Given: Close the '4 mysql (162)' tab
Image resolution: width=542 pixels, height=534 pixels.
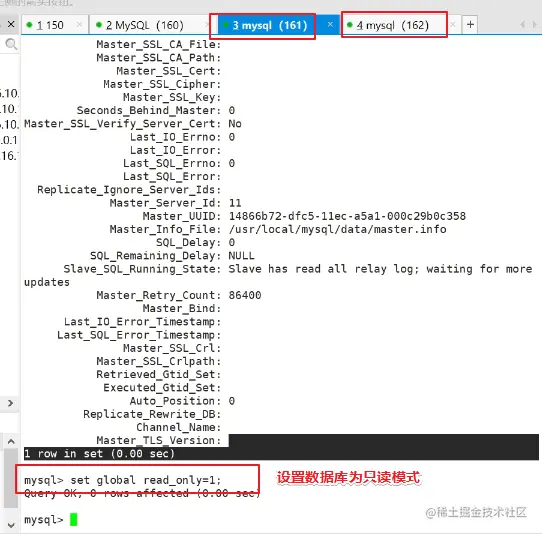Looking at the screenshot, I should 453,25.
